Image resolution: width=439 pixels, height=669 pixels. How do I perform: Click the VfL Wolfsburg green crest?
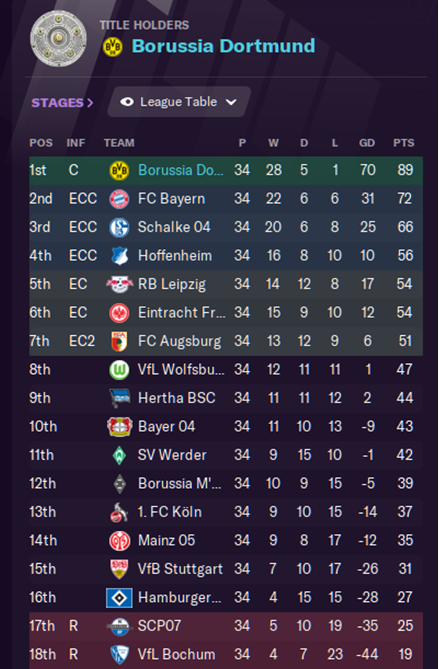tap(119, 370)
